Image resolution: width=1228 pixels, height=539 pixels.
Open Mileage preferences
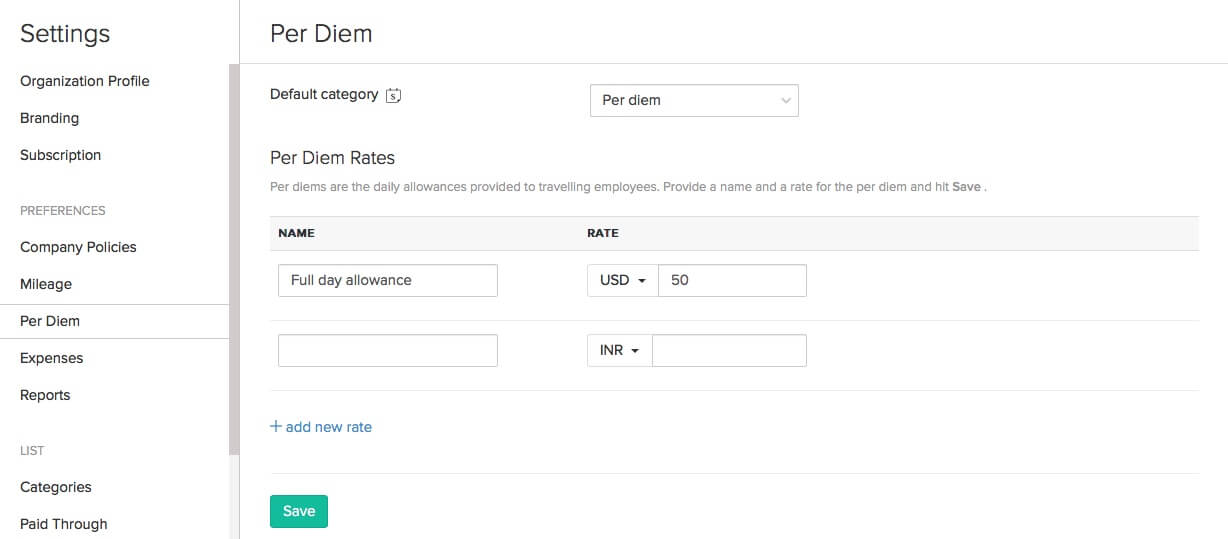click(x=46, y=284)
